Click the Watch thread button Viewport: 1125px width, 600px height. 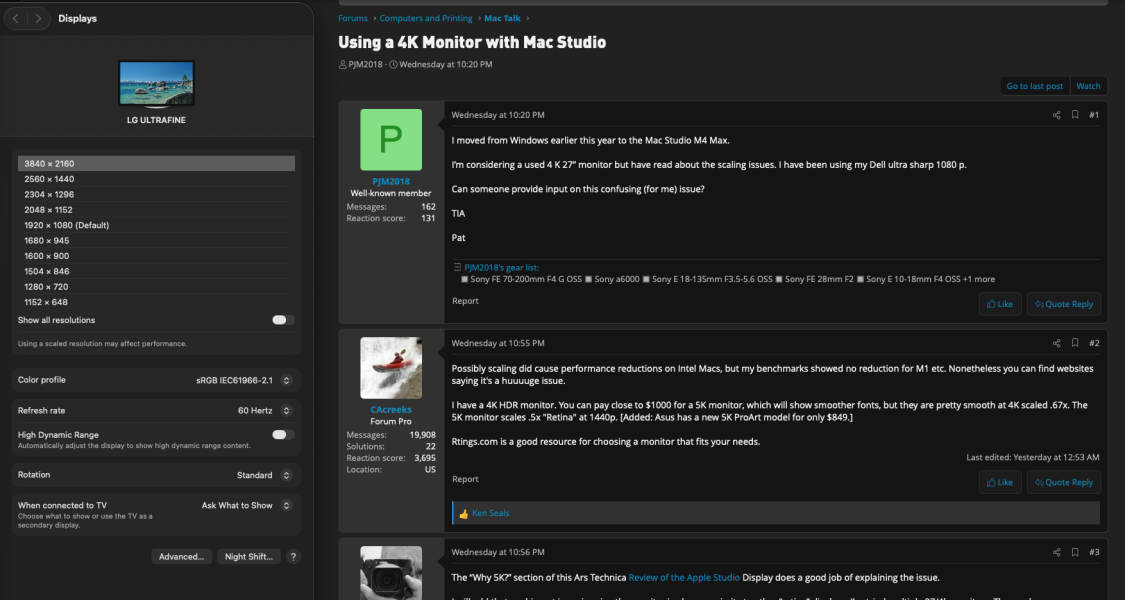[x=1088, y=86]
